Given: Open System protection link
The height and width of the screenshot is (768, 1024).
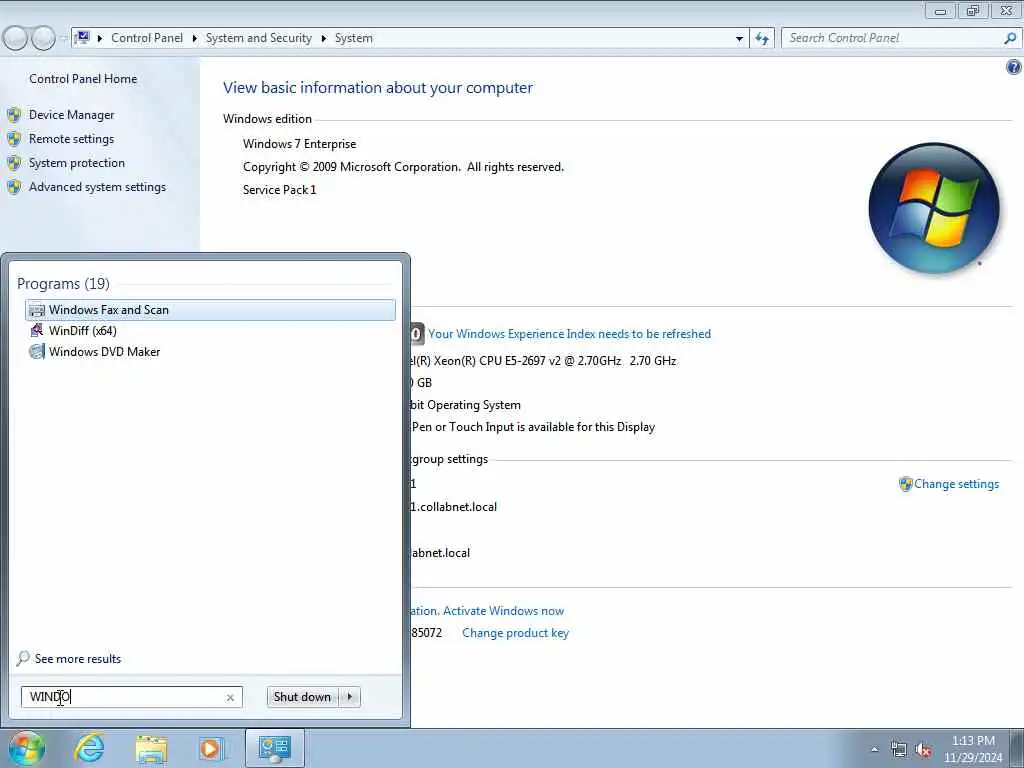Looking at the screenshot, I should coord(76,163).
